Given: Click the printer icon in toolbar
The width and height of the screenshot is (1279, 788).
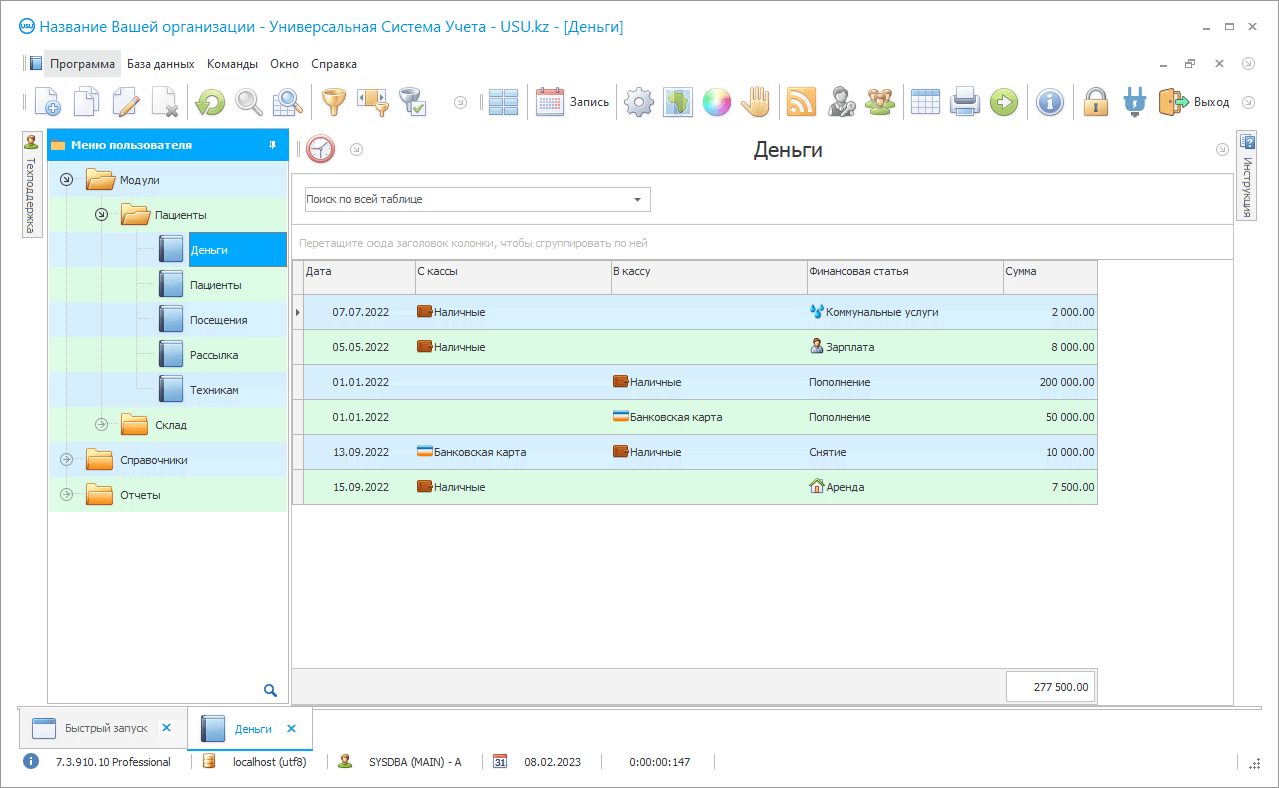Looking at the screenshot, I should [x=964, y=102].
